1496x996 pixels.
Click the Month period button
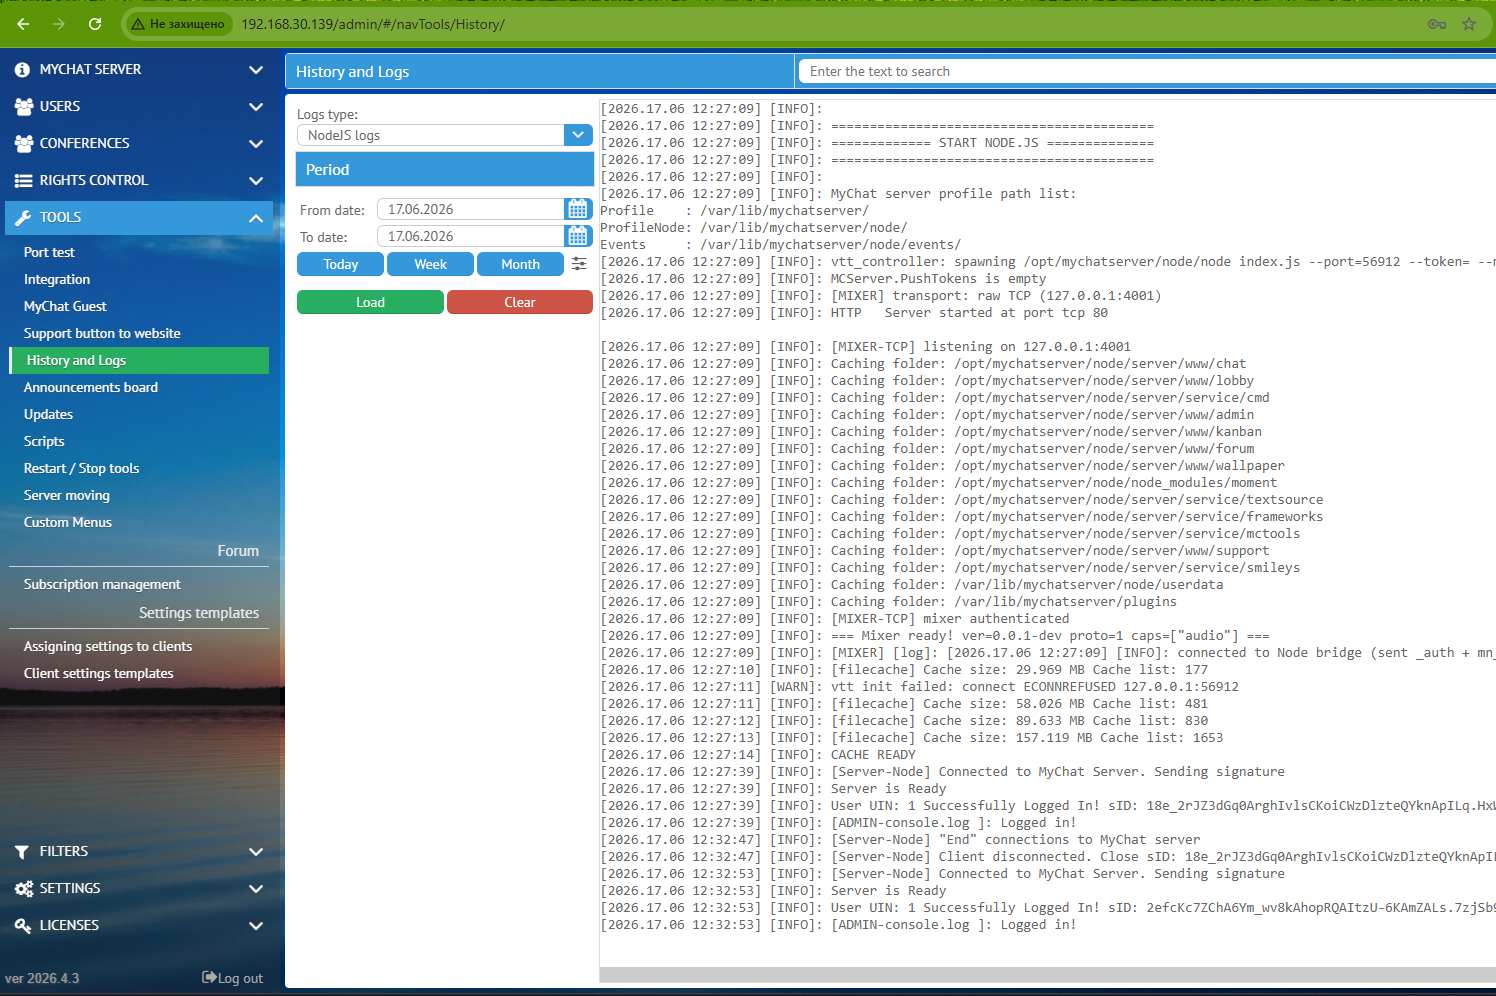pyautogui.click(x=520, y=264)
